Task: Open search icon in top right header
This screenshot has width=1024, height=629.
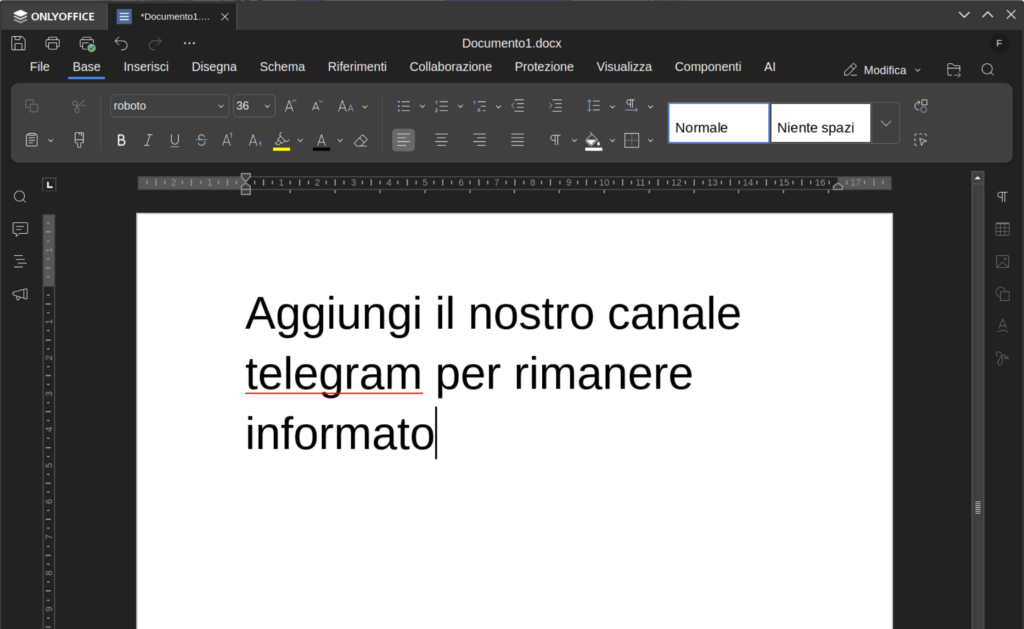Action: 987,70
